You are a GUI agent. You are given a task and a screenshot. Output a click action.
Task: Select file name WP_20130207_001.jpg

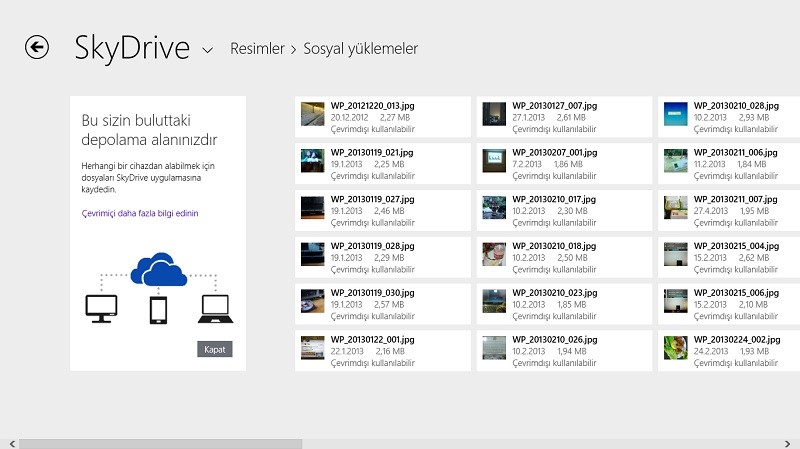tap(555, 153)
